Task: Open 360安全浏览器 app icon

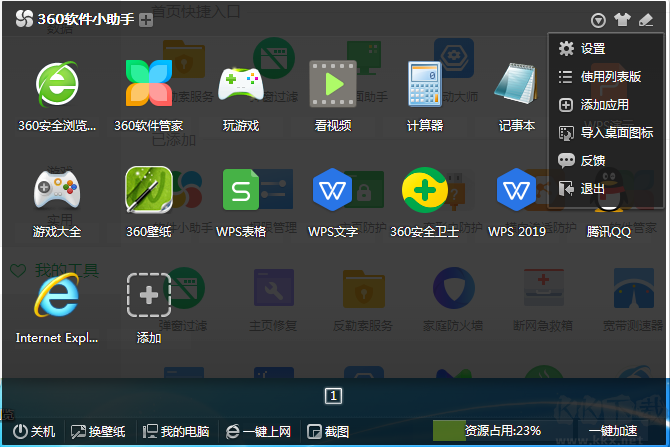Action: point(57,84)
